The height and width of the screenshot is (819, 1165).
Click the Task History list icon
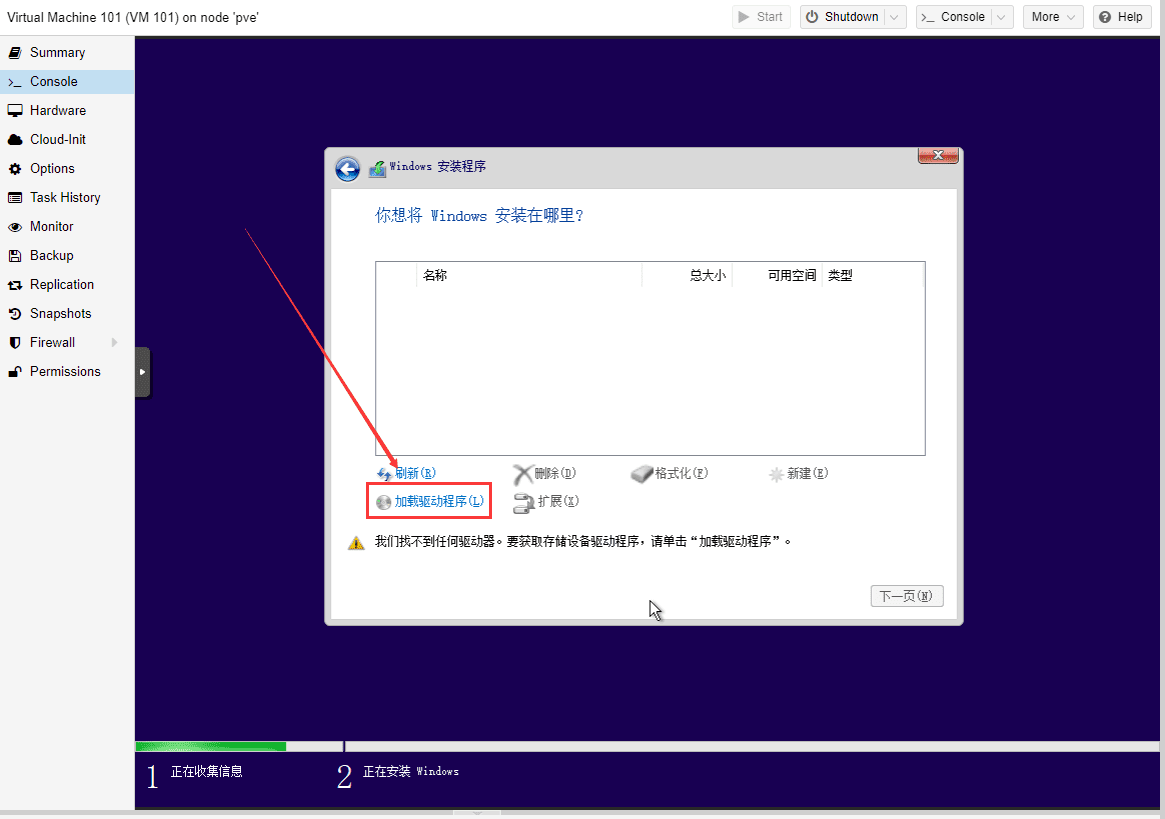click(x=15, y=198)
